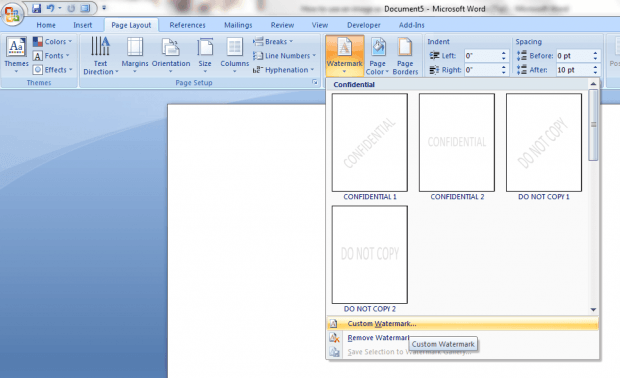
Task: Choose Text Direction options
Action: (100, 55)
